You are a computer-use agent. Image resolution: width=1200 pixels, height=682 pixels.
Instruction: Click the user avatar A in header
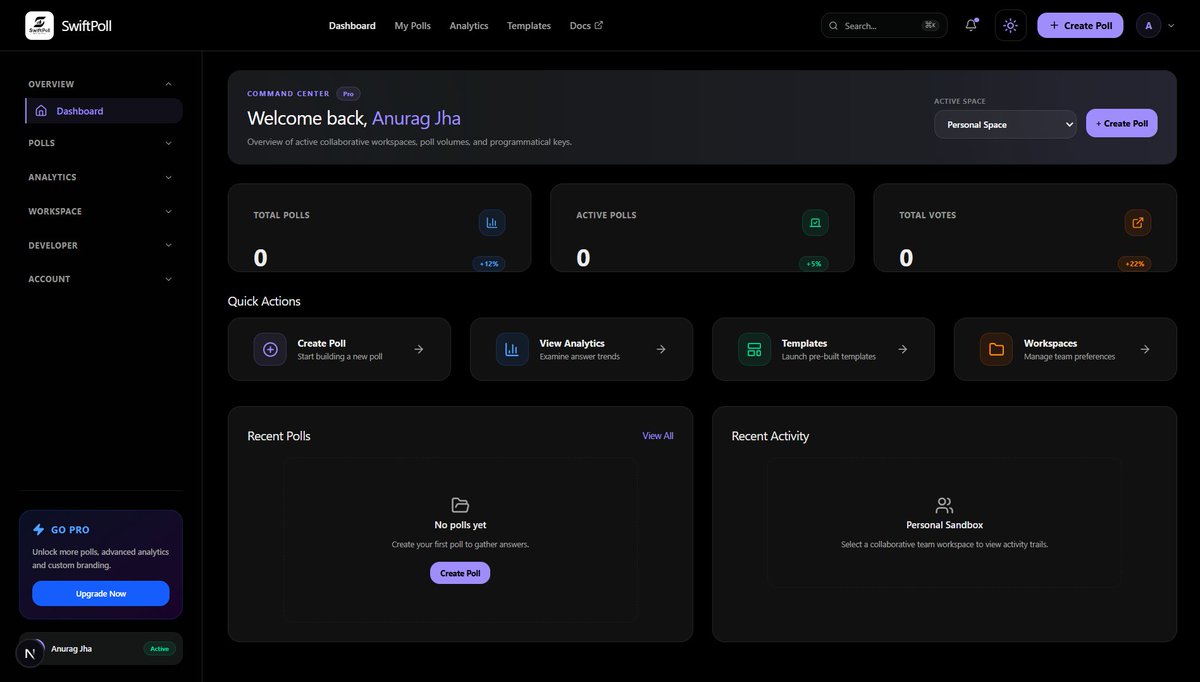(1148, 25)
